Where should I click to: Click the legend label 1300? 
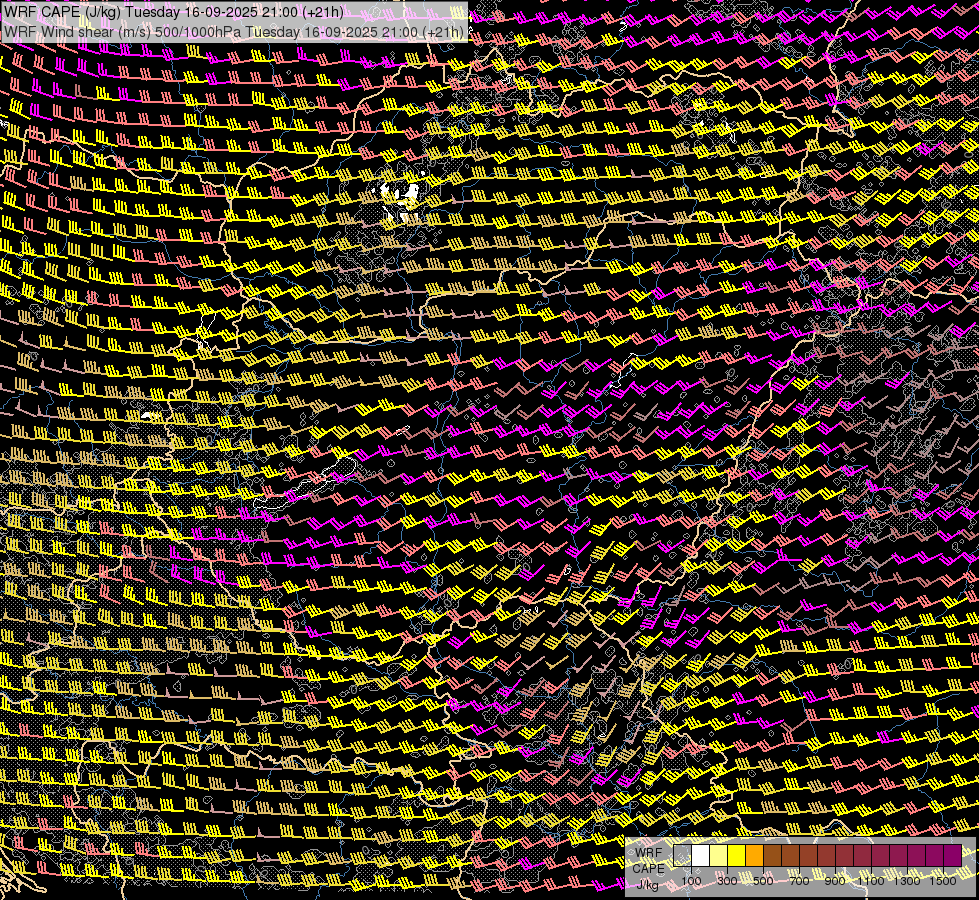pos(907,881)
